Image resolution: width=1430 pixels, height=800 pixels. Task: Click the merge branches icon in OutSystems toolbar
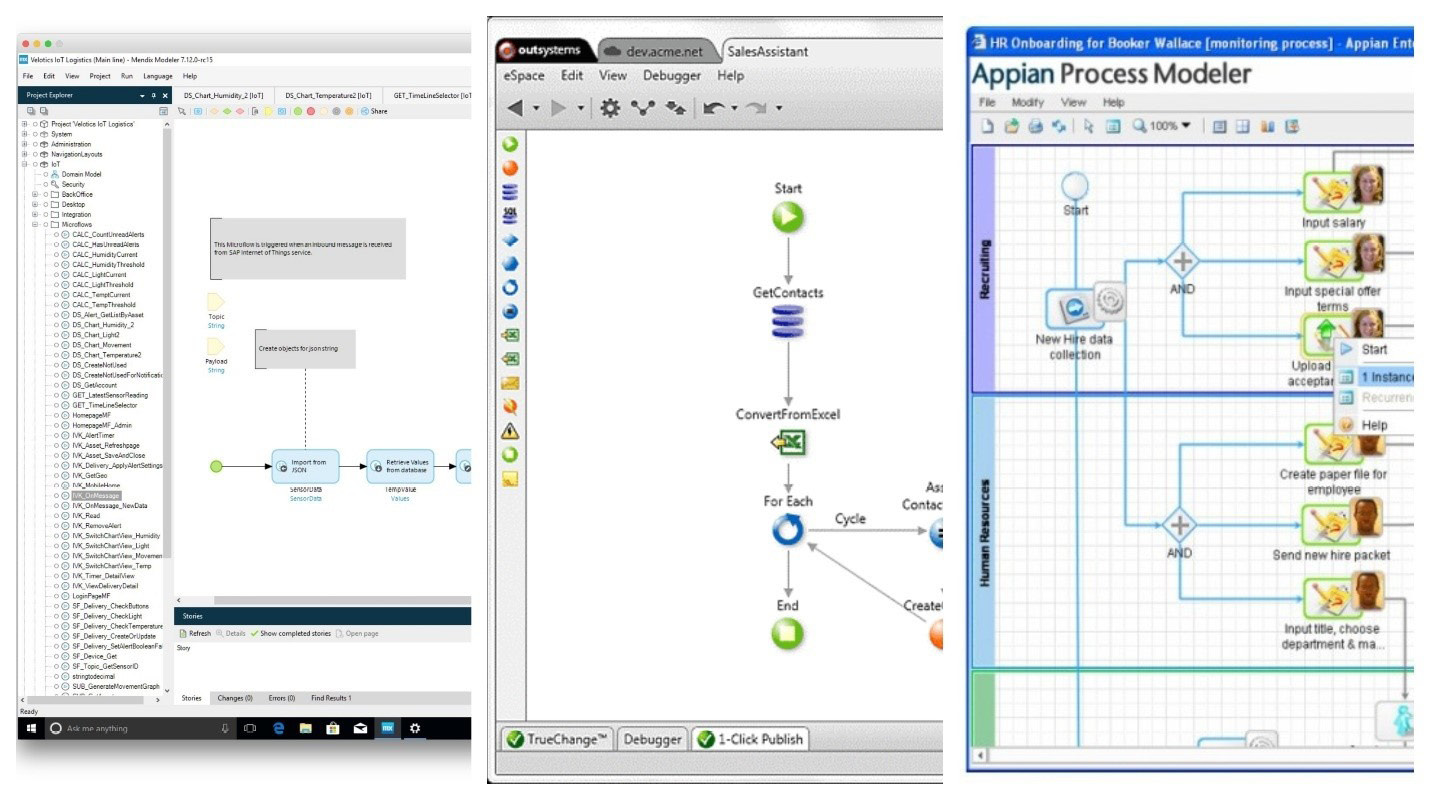[642, 108]
